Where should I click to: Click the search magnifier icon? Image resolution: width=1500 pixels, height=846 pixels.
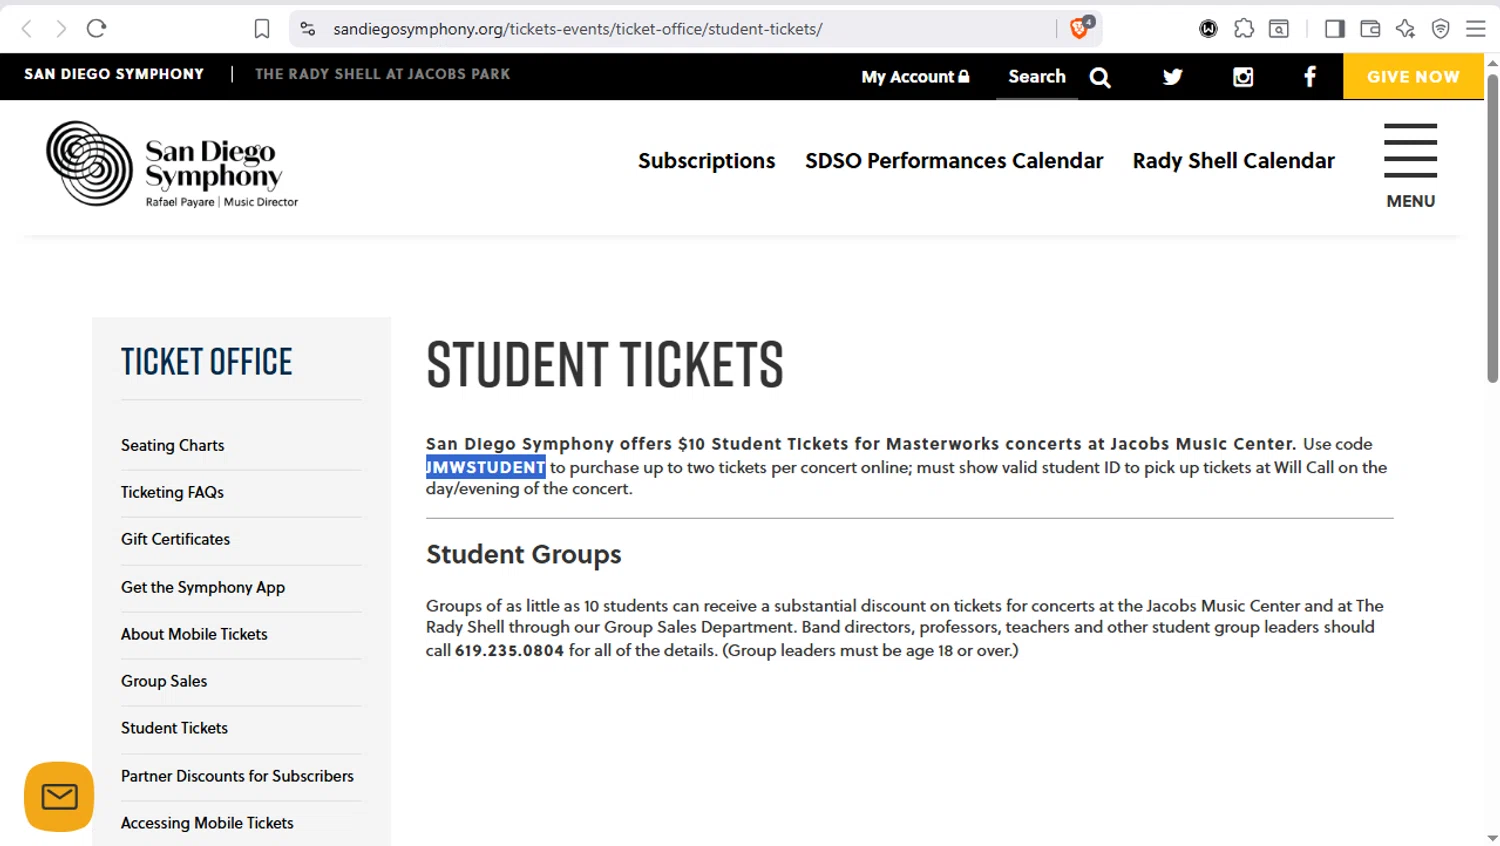1100,77
